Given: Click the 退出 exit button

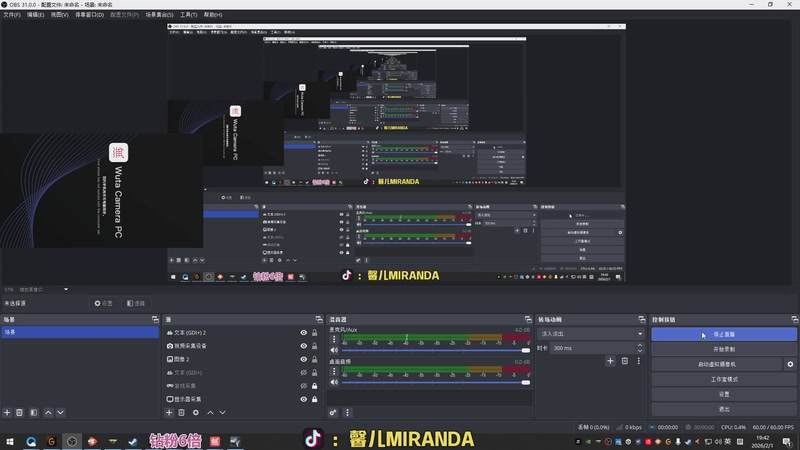Looking at the screenshot, I should click(x=724, y=409).
